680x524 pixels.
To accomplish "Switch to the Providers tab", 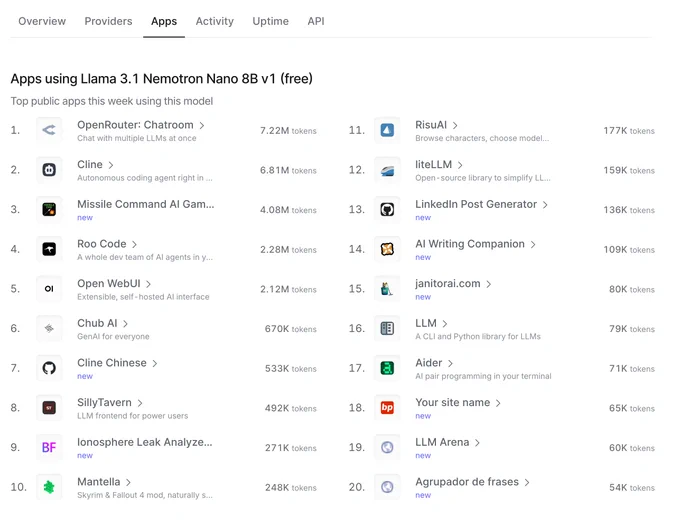I will [108, 21].
